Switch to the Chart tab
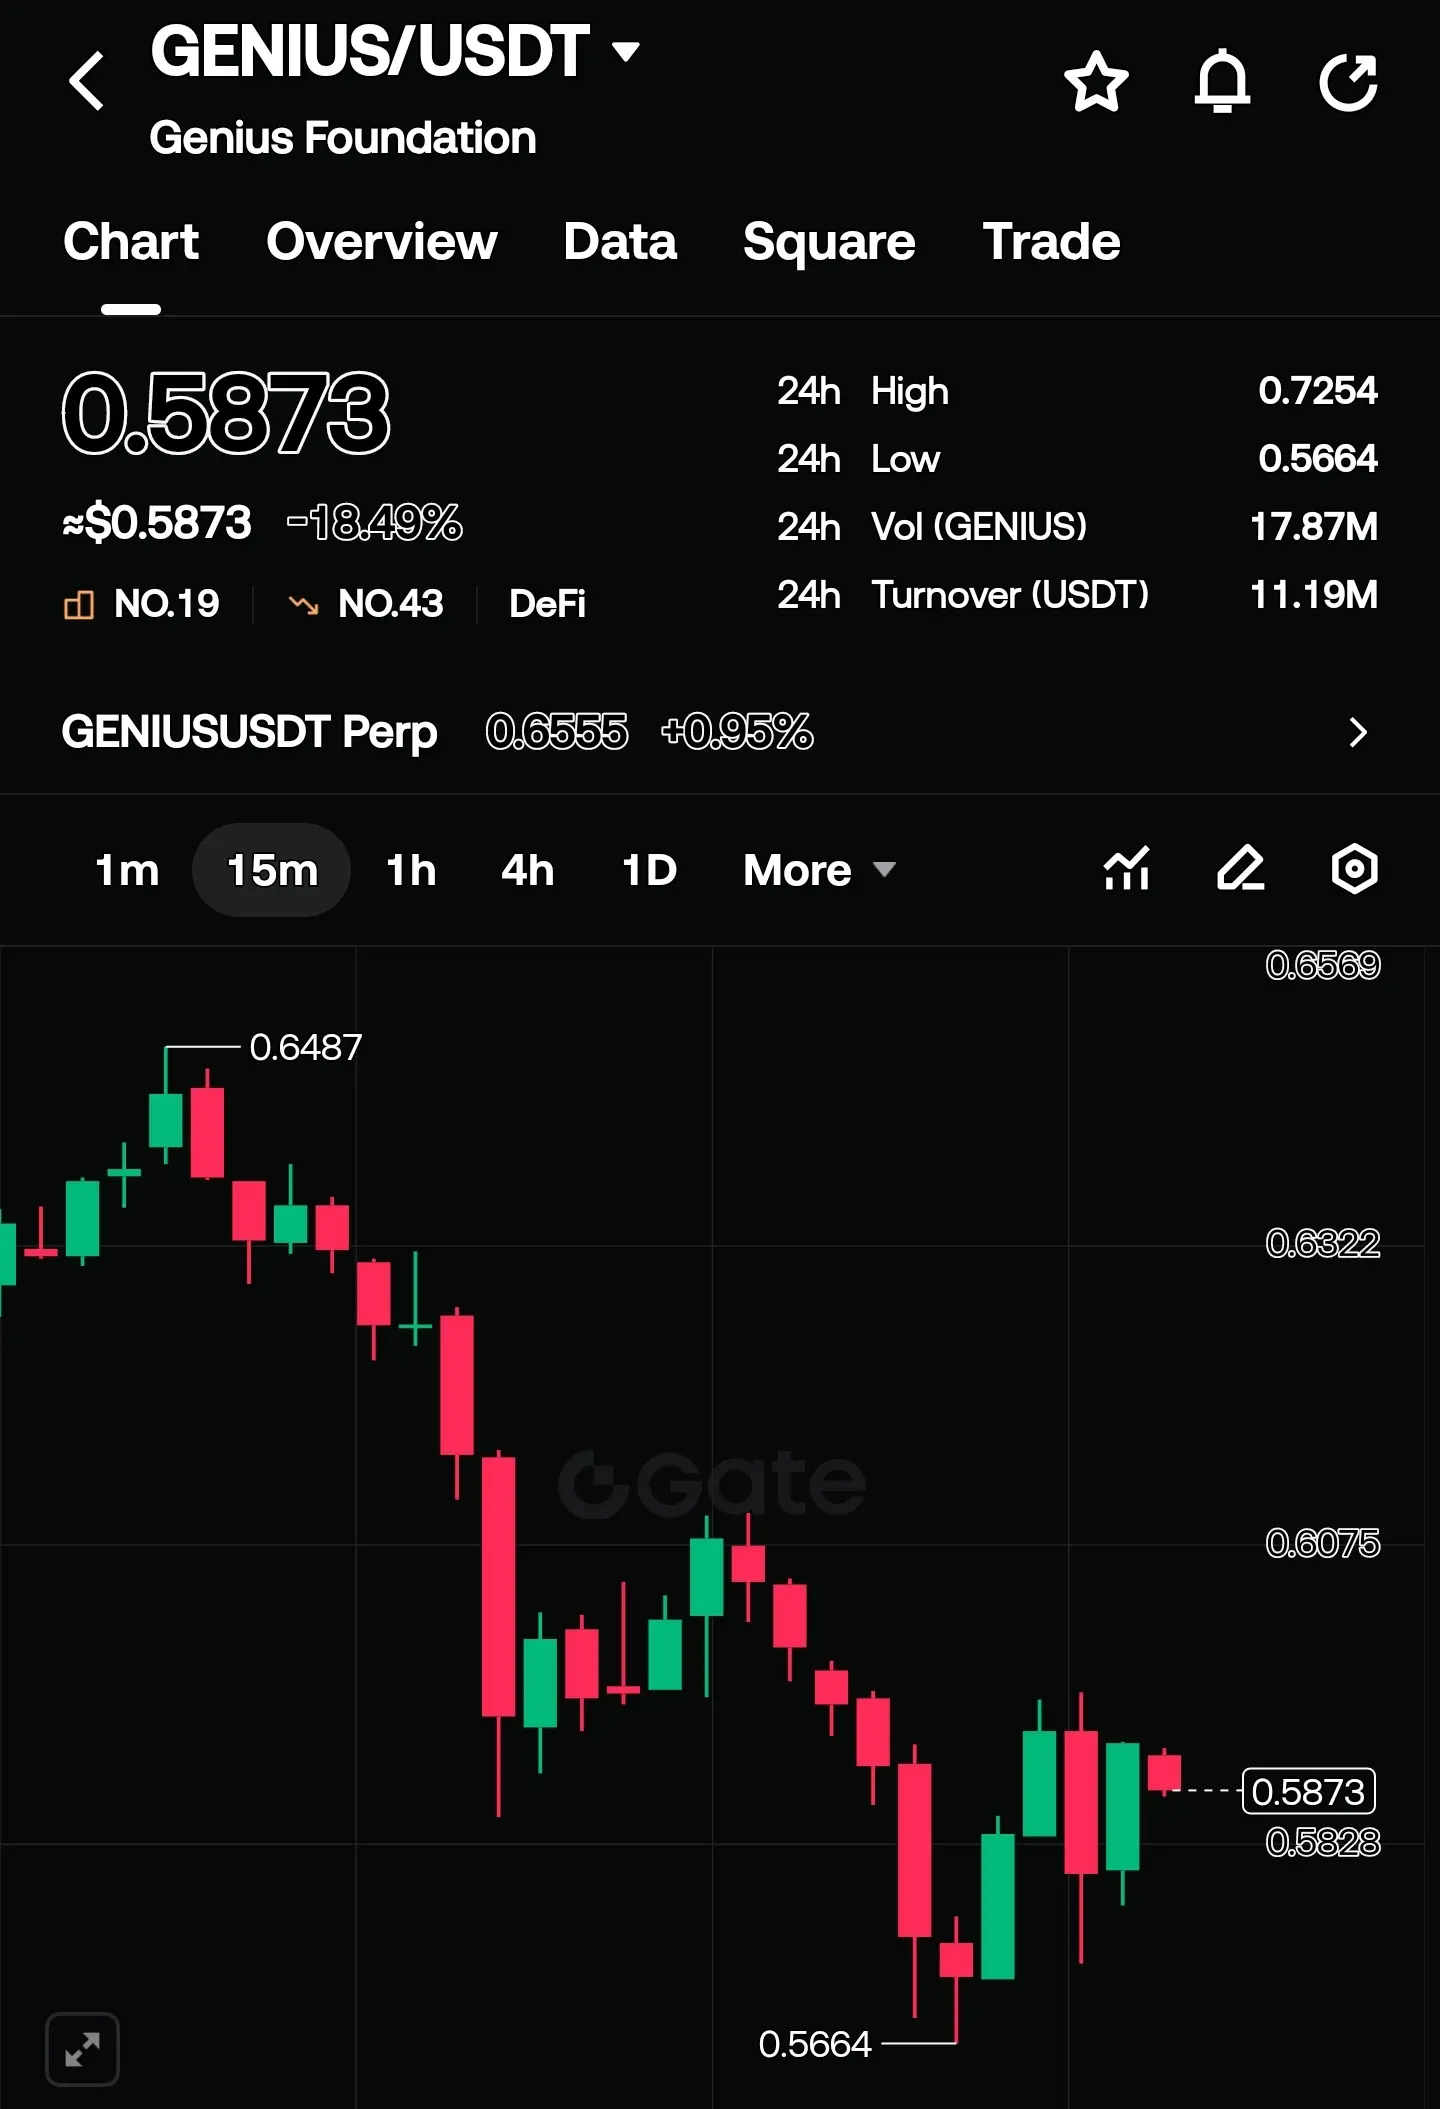The width and height of the screenshot is (1440, 2109). click(x=131, y=242)
